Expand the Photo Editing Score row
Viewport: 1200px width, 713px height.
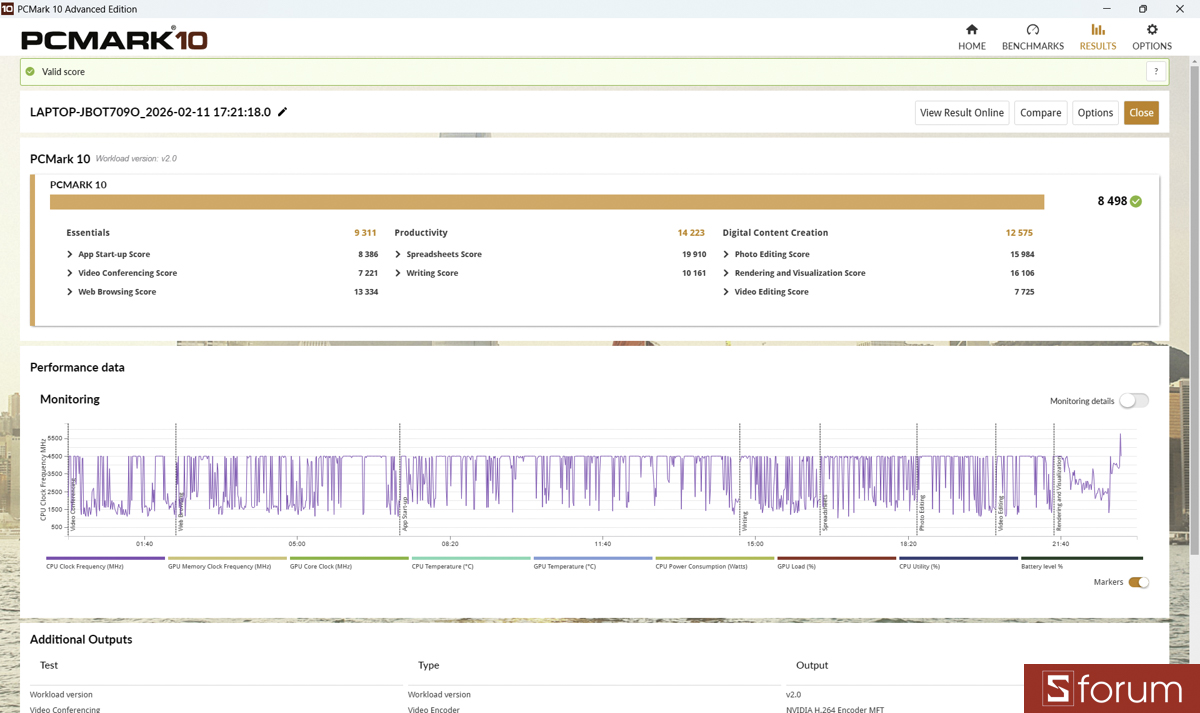point(726,254)
